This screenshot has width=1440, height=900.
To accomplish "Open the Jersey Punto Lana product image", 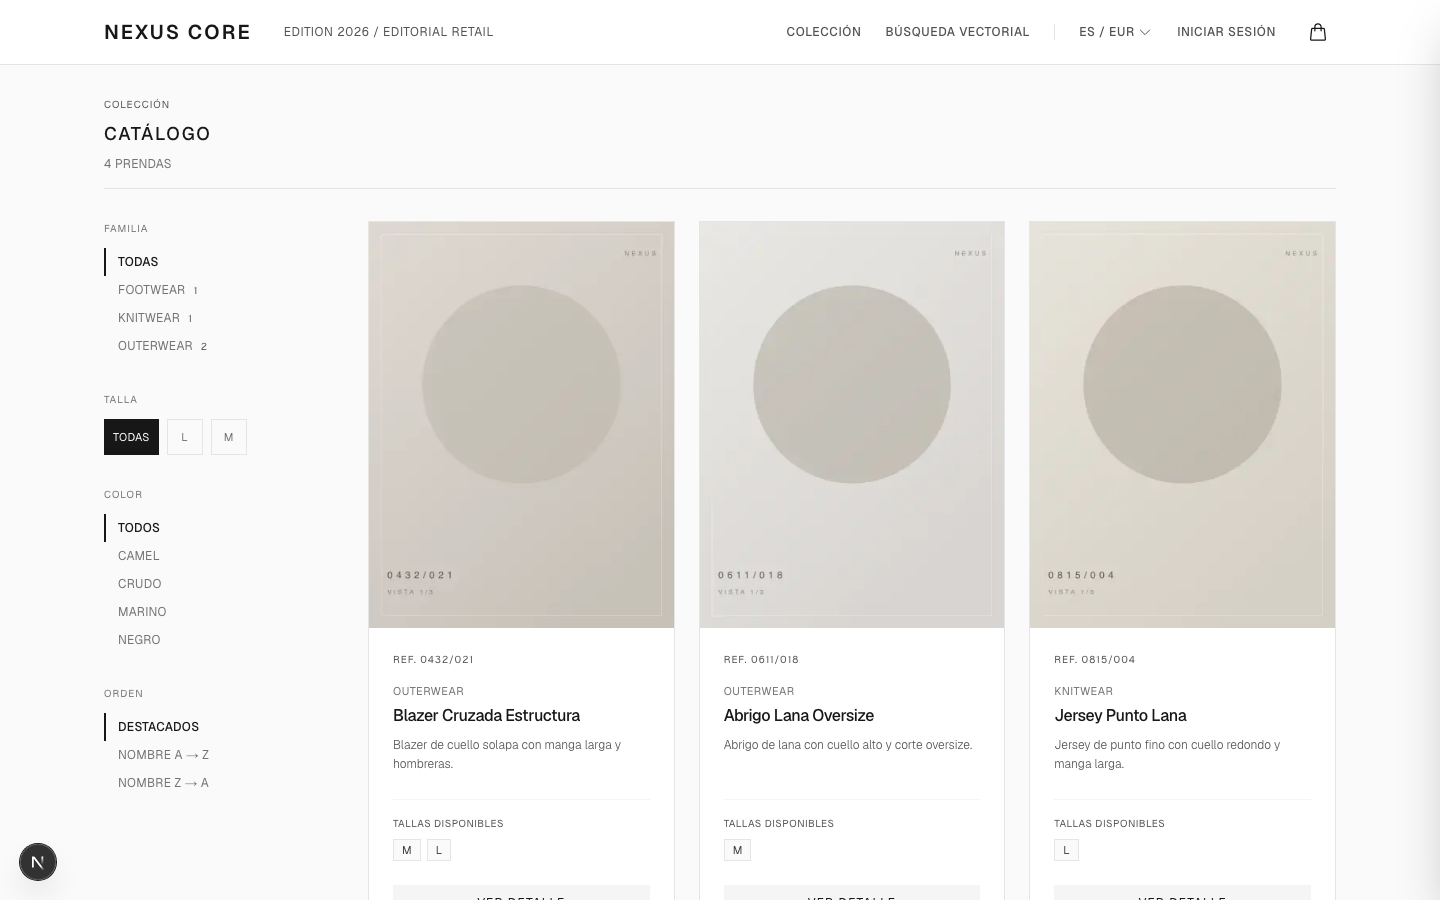I will [x=1182, y=425].
